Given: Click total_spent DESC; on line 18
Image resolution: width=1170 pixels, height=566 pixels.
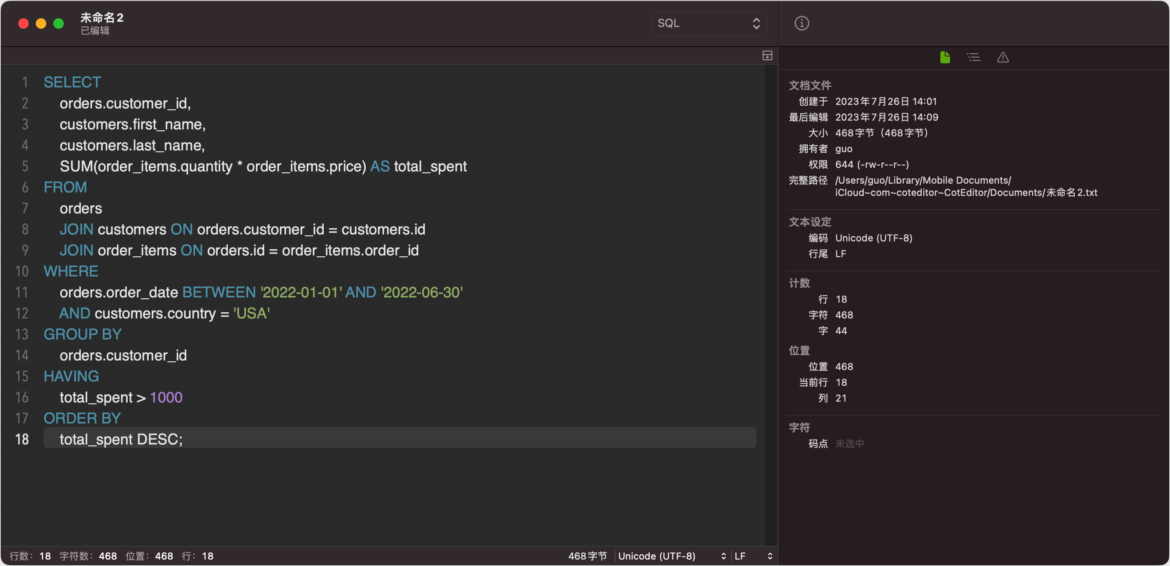Looking at the screenshot, I should click(121, 439).
